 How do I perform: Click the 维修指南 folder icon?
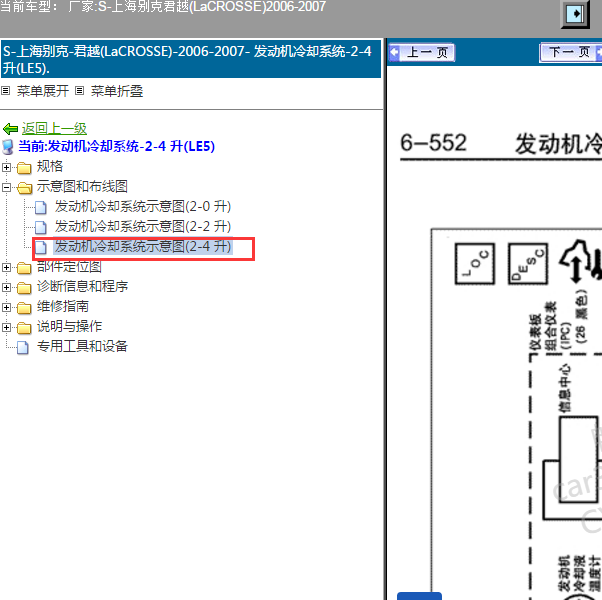[24, 307]
